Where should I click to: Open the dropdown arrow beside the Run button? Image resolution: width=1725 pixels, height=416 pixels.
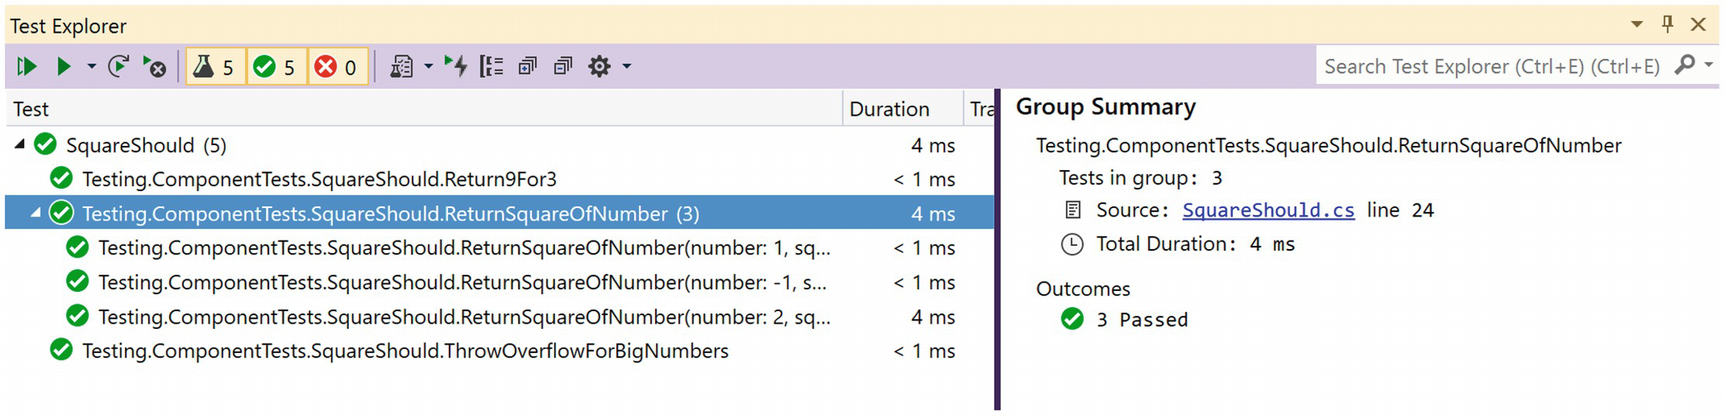[x=91, y=67]
